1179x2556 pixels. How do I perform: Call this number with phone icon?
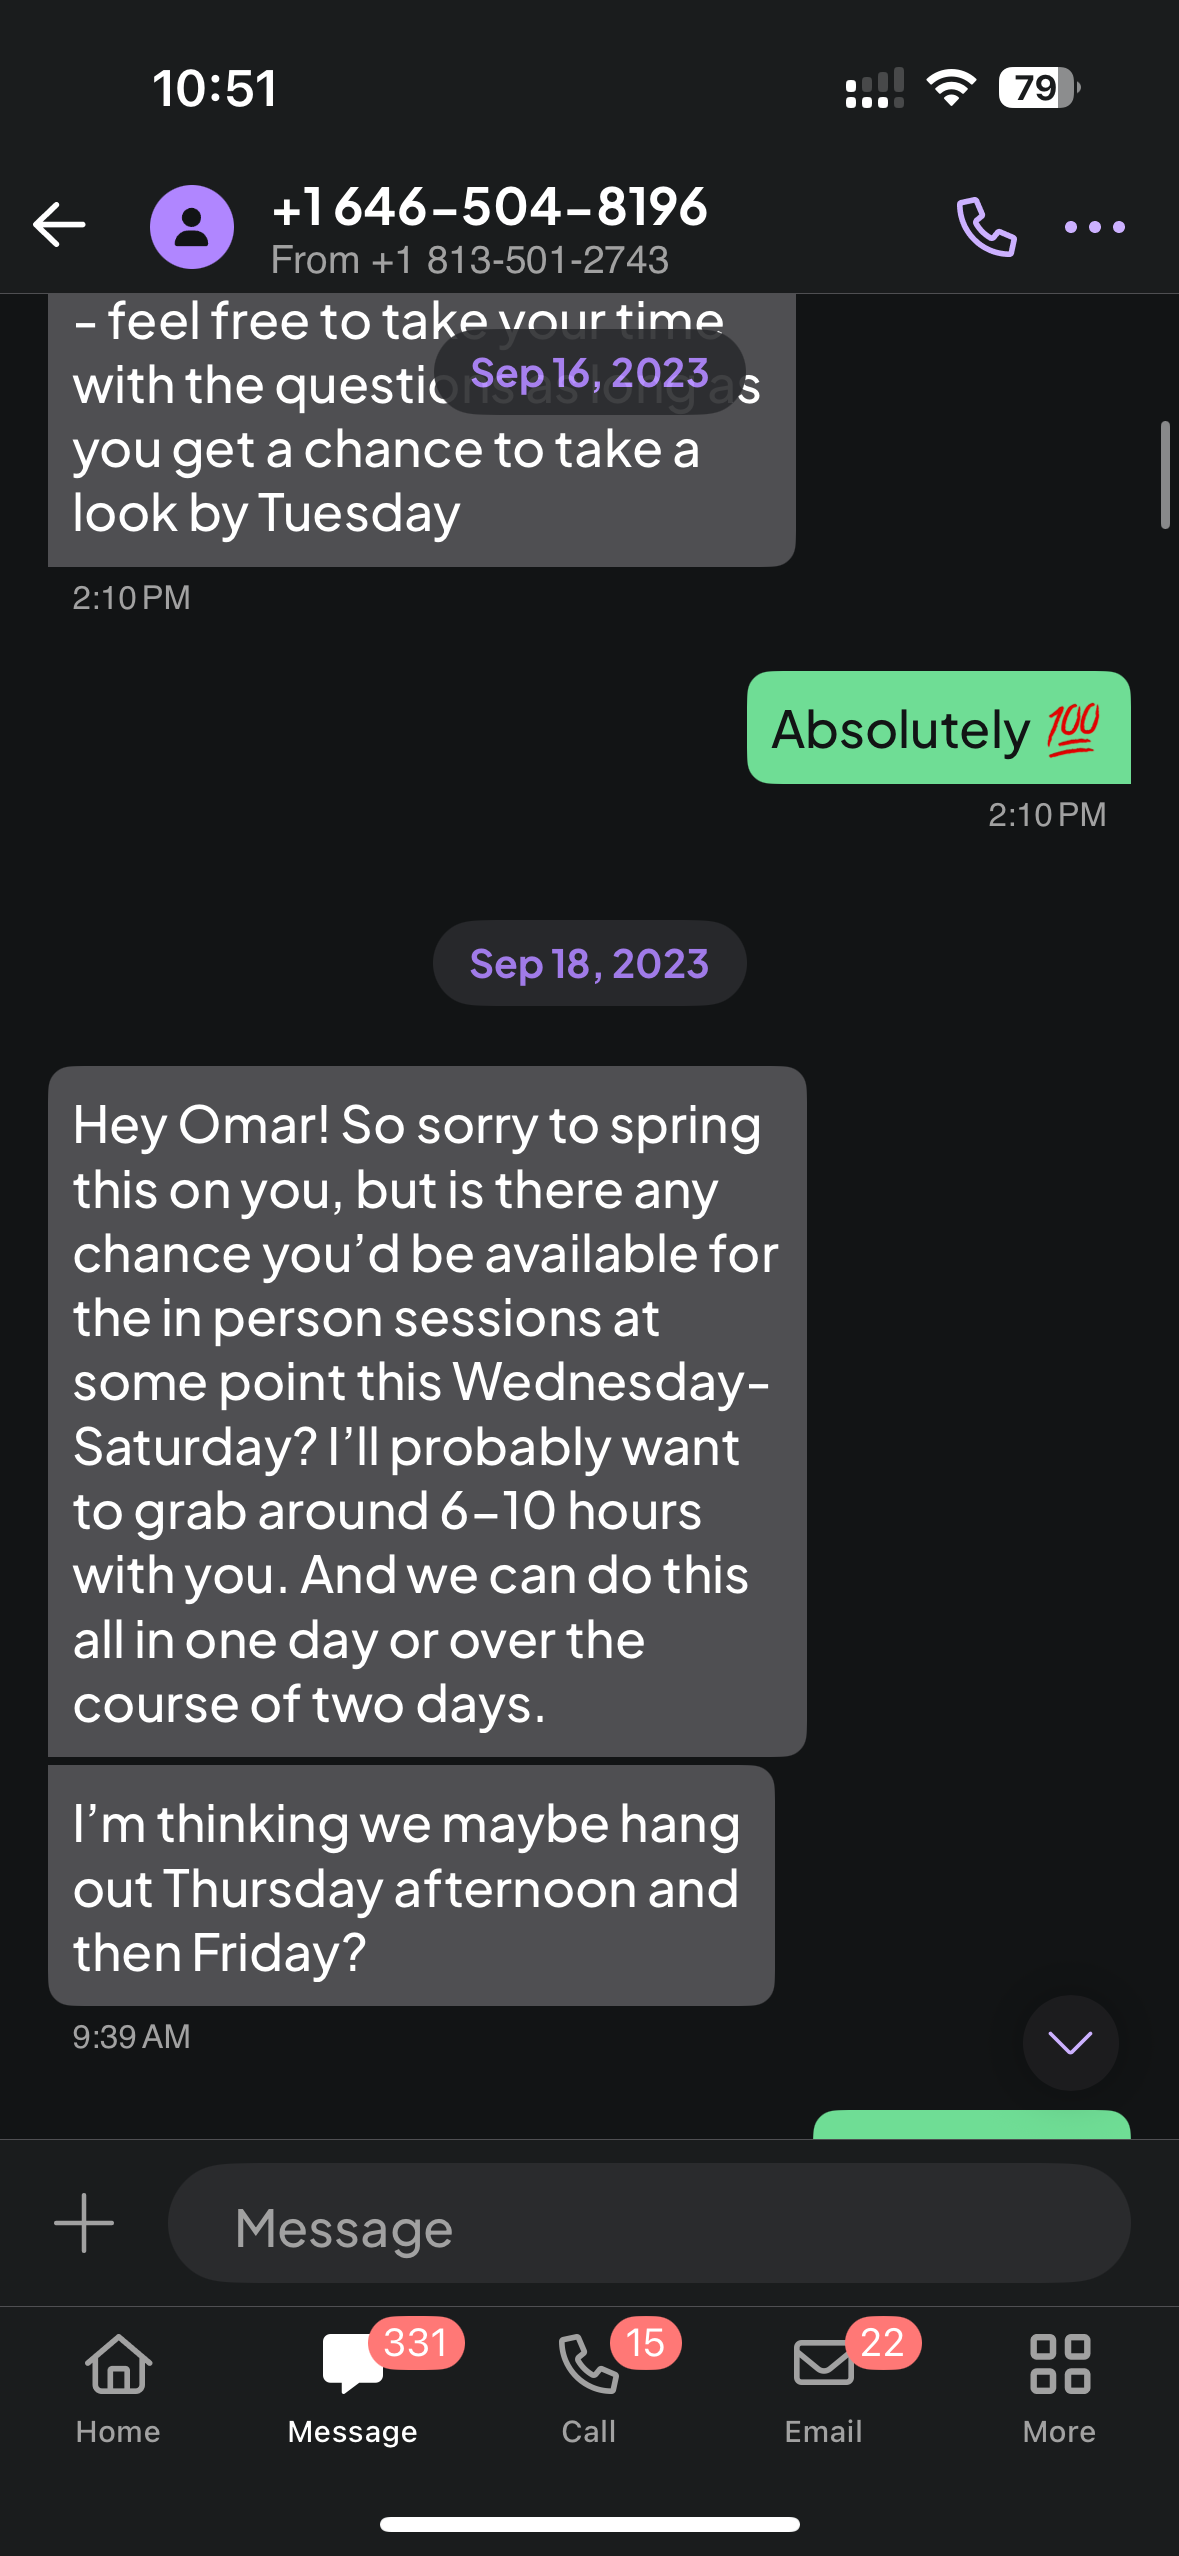[986, 227]
